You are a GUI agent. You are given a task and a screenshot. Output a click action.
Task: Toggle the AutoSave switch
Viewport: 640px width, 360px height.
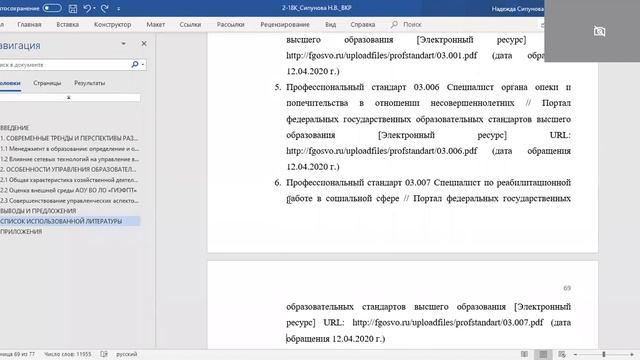pos(52,8)
